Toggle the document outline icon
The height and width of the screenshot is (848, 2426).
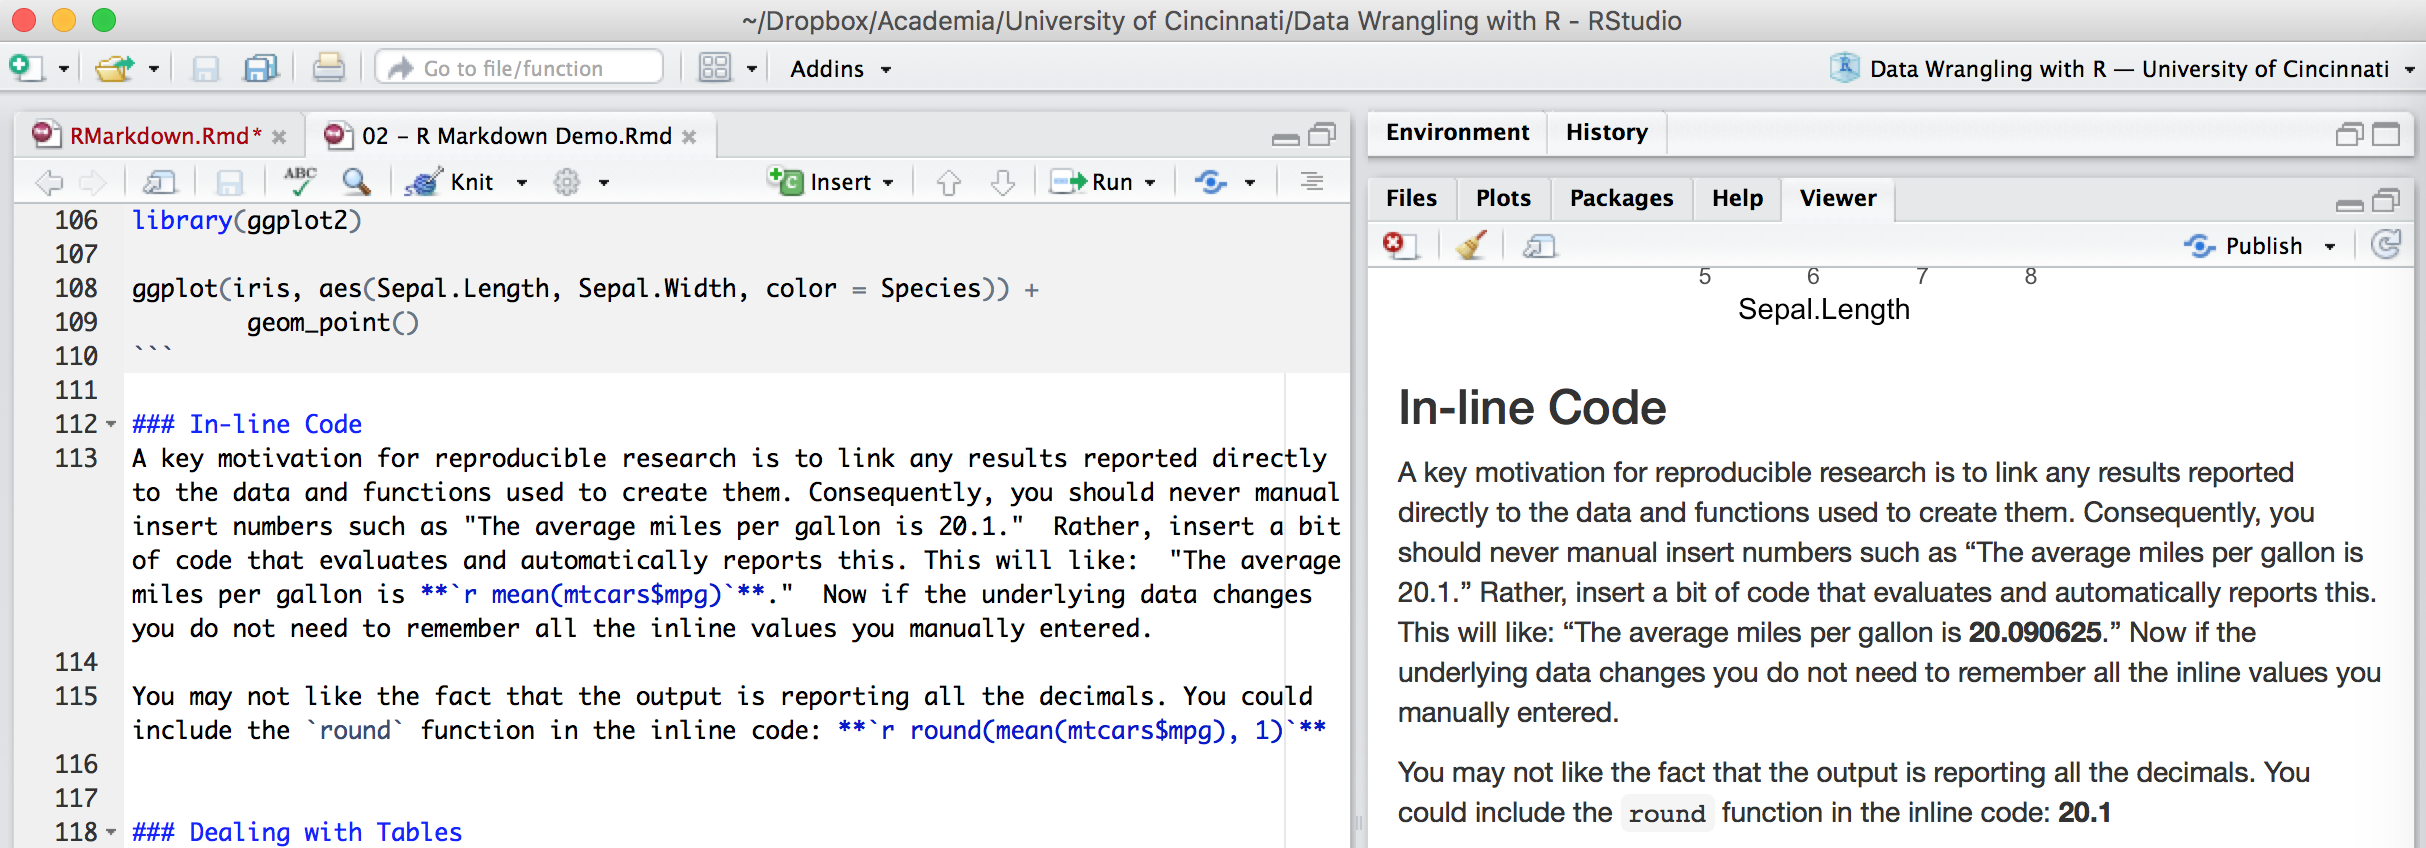(1311, 181)
